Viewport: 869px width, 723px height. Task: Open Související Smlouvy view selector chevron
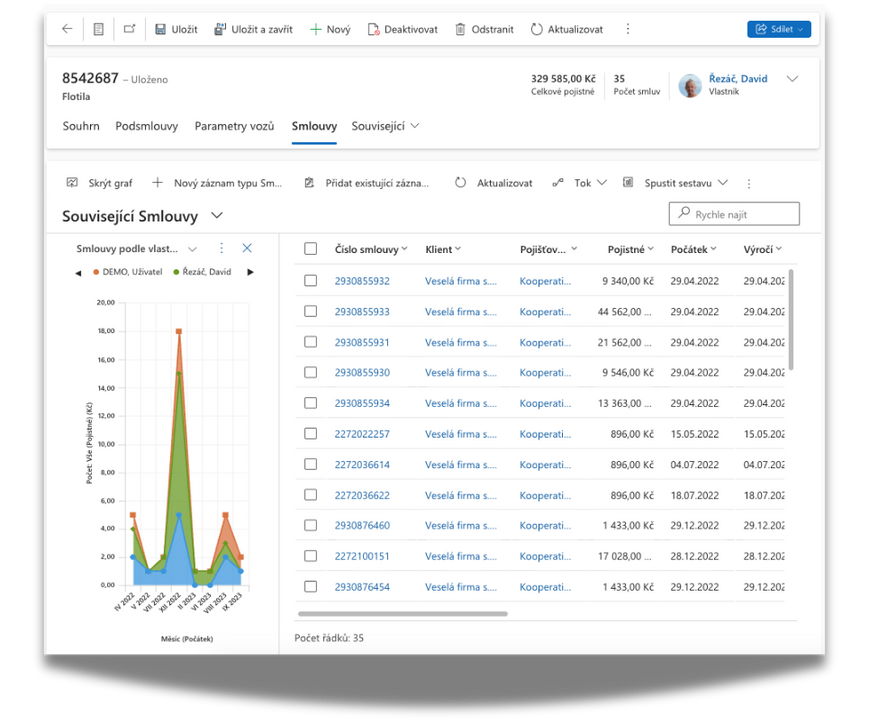pyautogui.click(x=217, y=216)
